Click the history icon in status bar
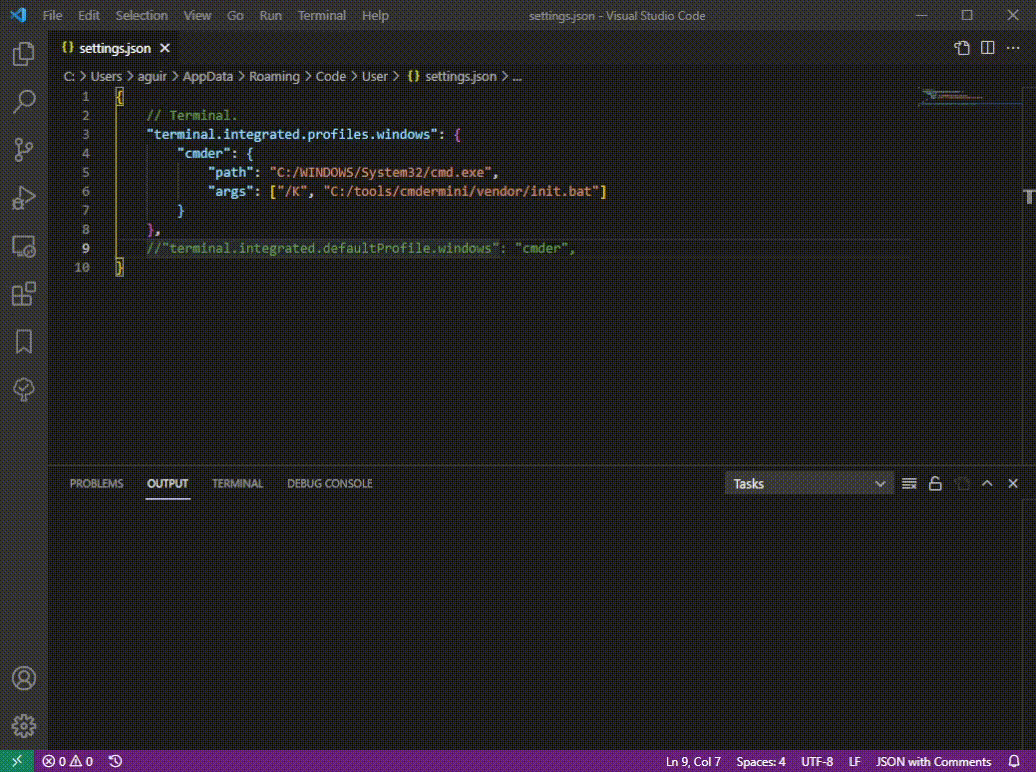Image resolution: width=1036 pixels, height=772 pixels. 115,761
